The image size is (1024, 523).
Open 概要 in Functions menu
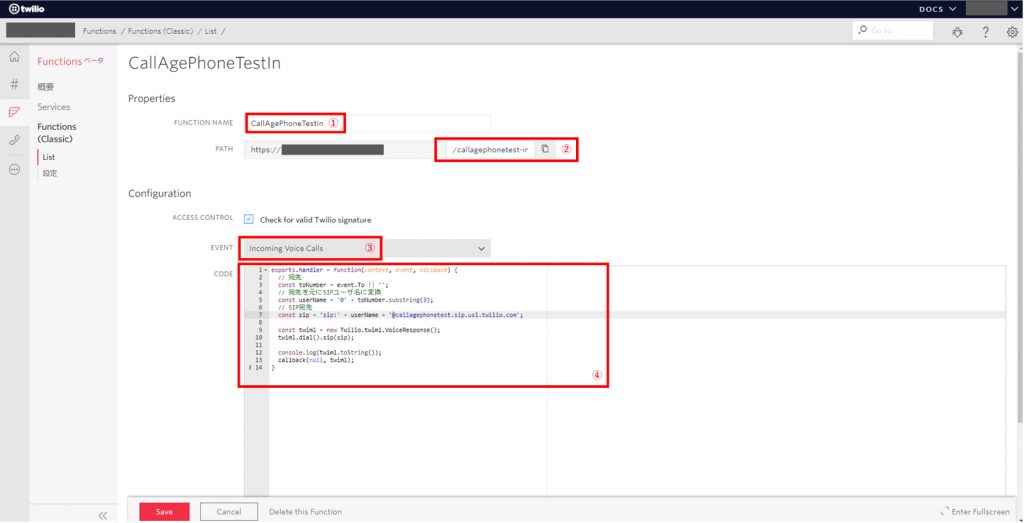[46, 87]
